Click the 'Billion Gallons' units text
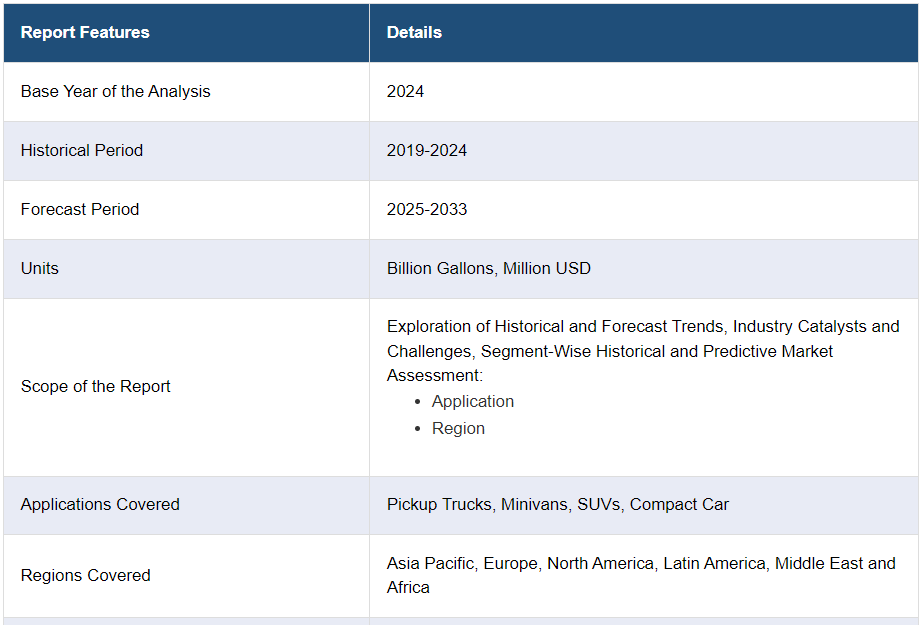Viewport: 921px width, 625px height. [x=440, y=268]
